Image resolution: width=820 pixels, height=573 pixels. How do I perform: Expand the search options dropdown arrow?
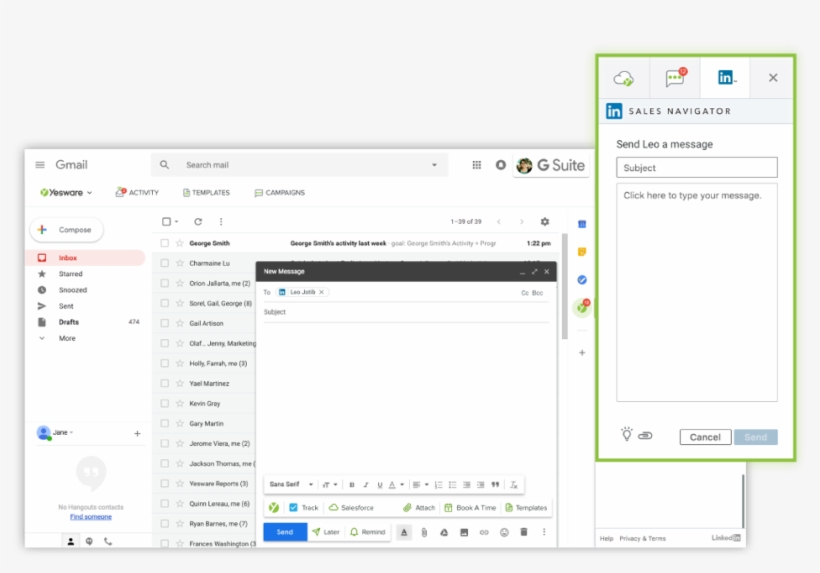[x=434, y=165]
